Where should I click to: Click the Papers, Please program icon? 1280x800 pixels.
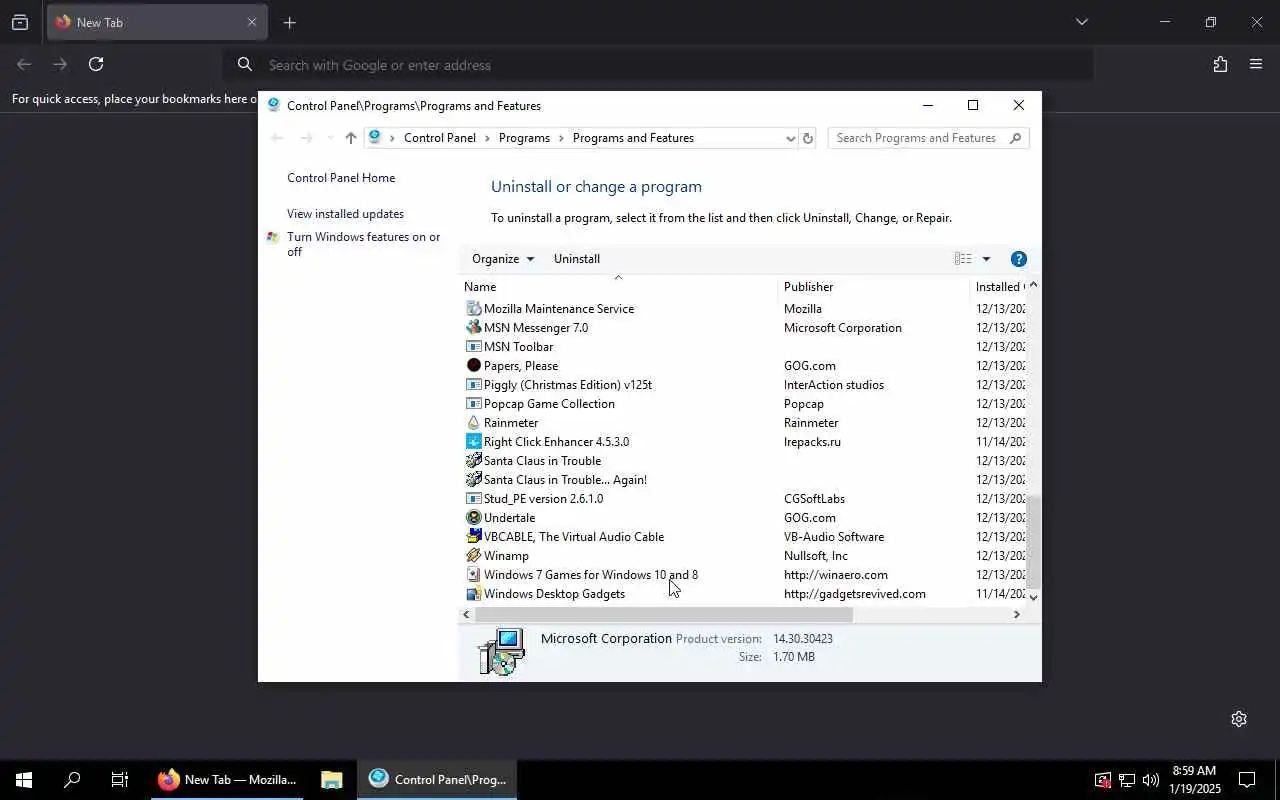click(474, 365)
